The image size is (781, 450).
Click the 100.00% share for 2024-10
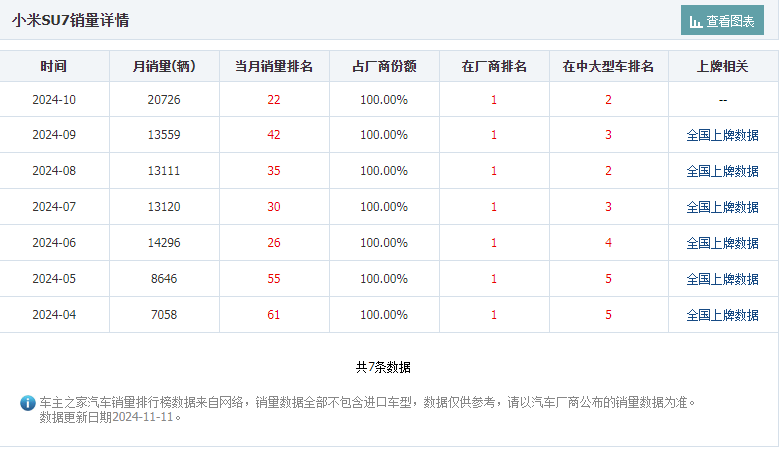coord(384,100)
